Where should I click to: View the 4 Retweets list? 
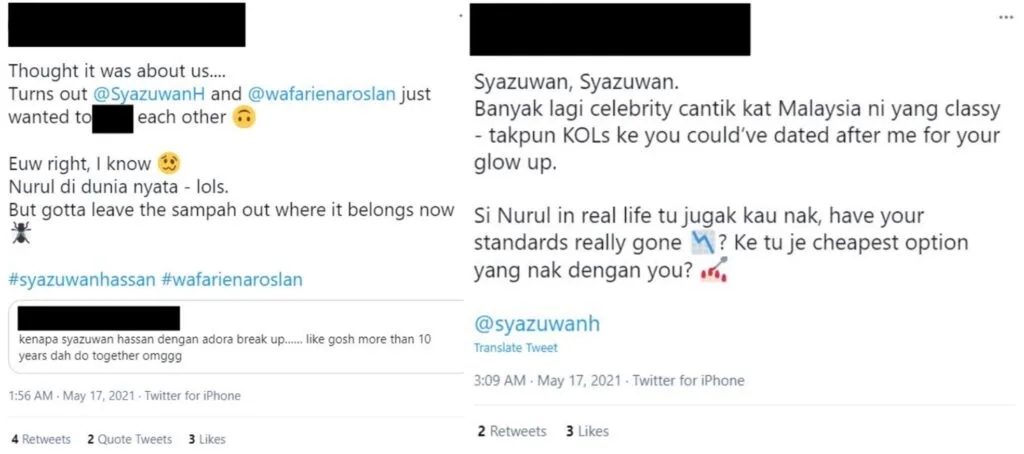[x=40, y=439]
